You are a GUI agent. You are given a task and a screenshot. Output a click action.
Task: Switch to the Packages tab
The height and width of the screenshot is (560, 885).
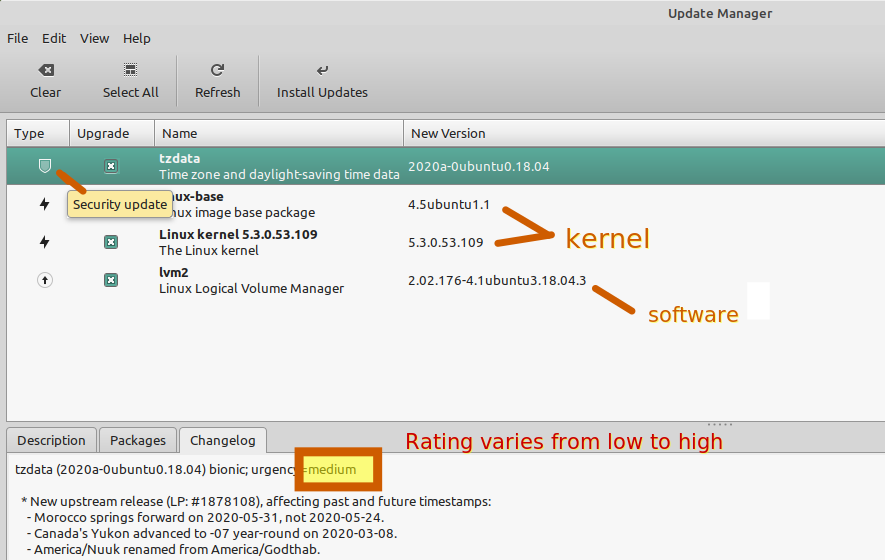[x=138, y=440]
